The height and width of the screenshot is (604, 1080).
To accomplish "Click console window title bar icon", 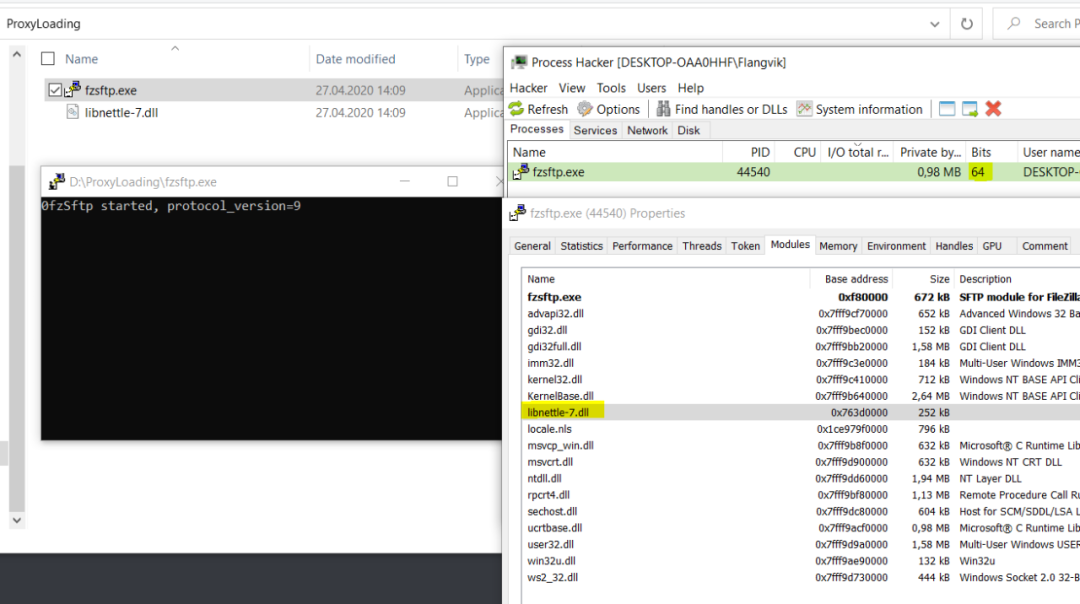I will tap(56, 182).
